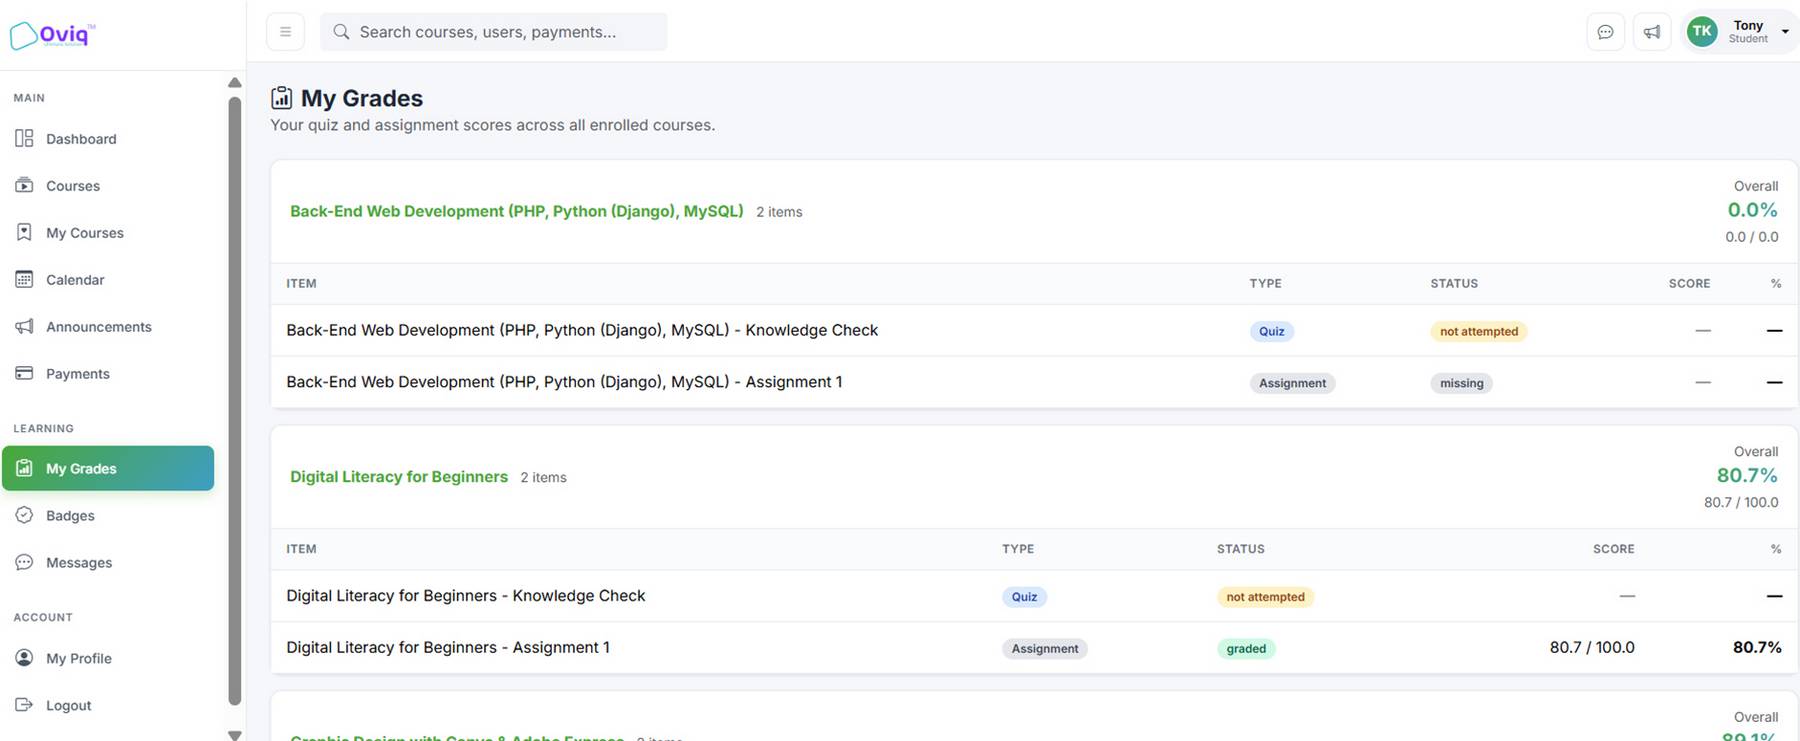Open My Courses menu item
Screen dimensions: 1800x741
108,232
